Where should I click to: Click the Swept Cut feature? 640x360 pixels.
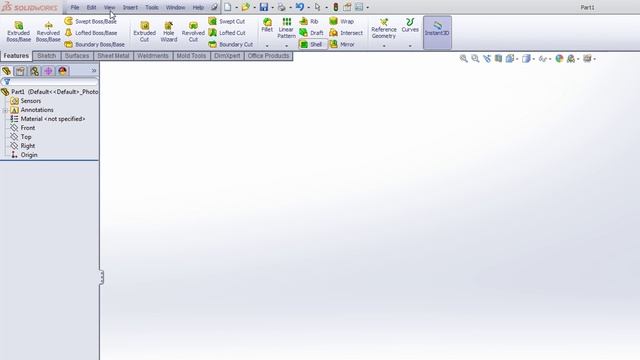tap(227, 21)
